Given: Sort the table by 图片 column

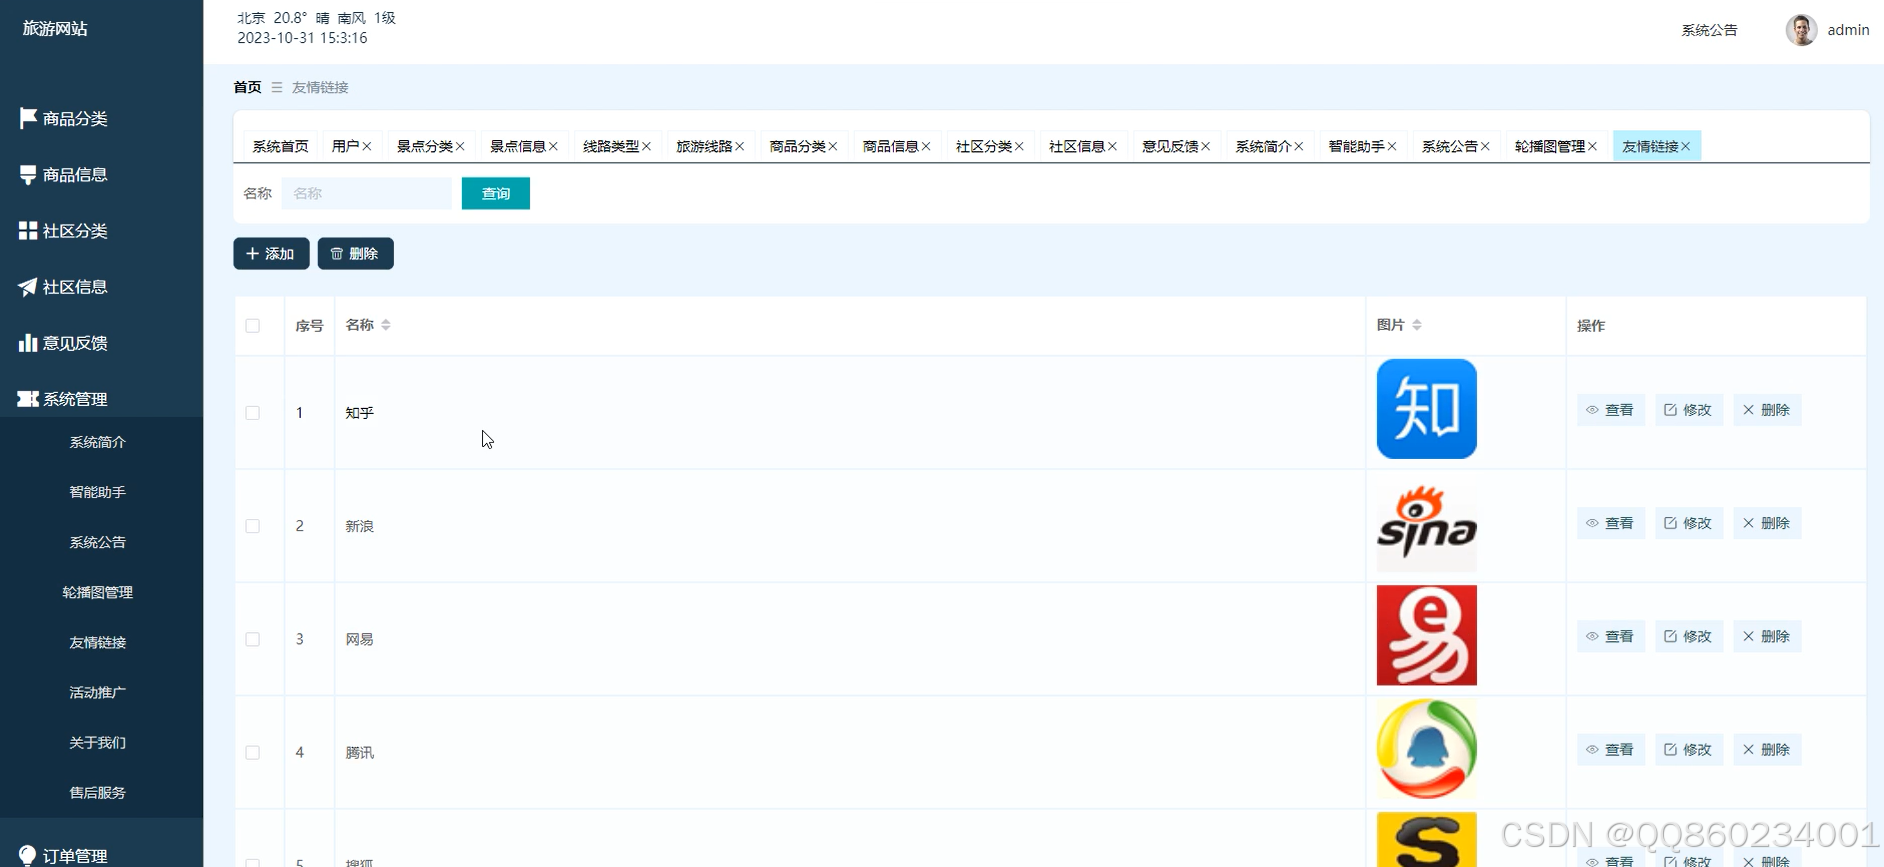Looking at the screenshot, I should [x=1417, y=325].
